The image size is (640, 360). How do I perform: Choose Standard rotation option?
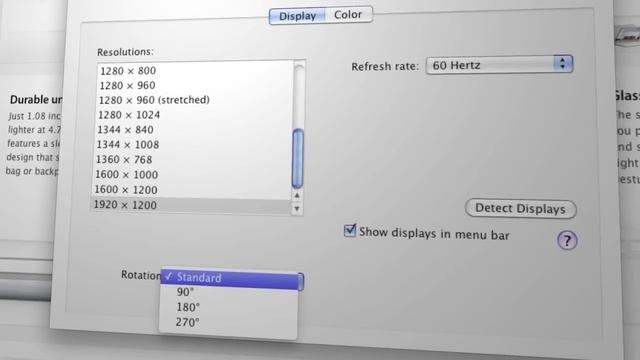229,278
